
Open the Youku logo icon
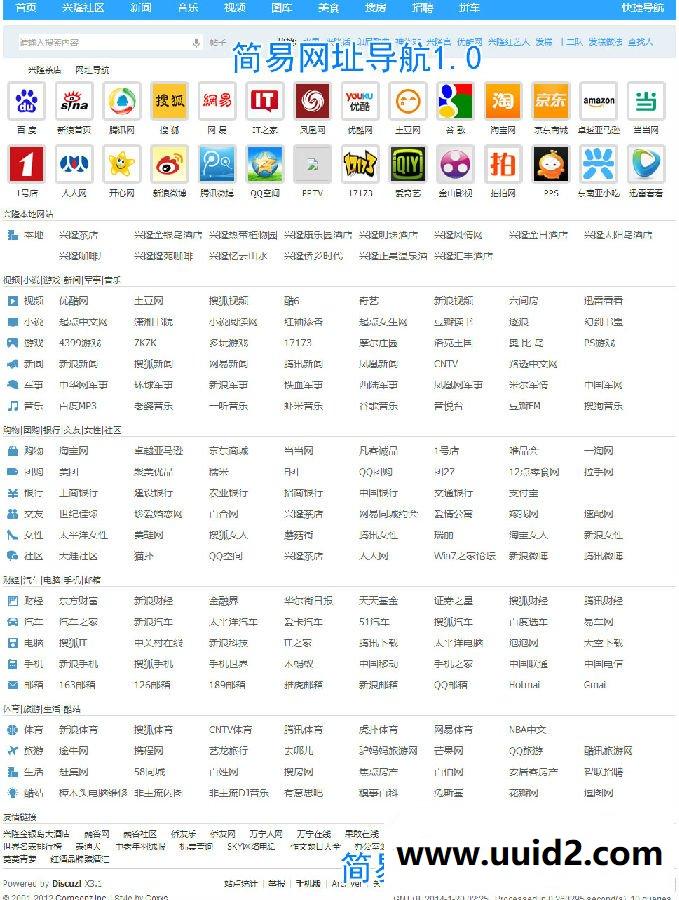(360, 101)
